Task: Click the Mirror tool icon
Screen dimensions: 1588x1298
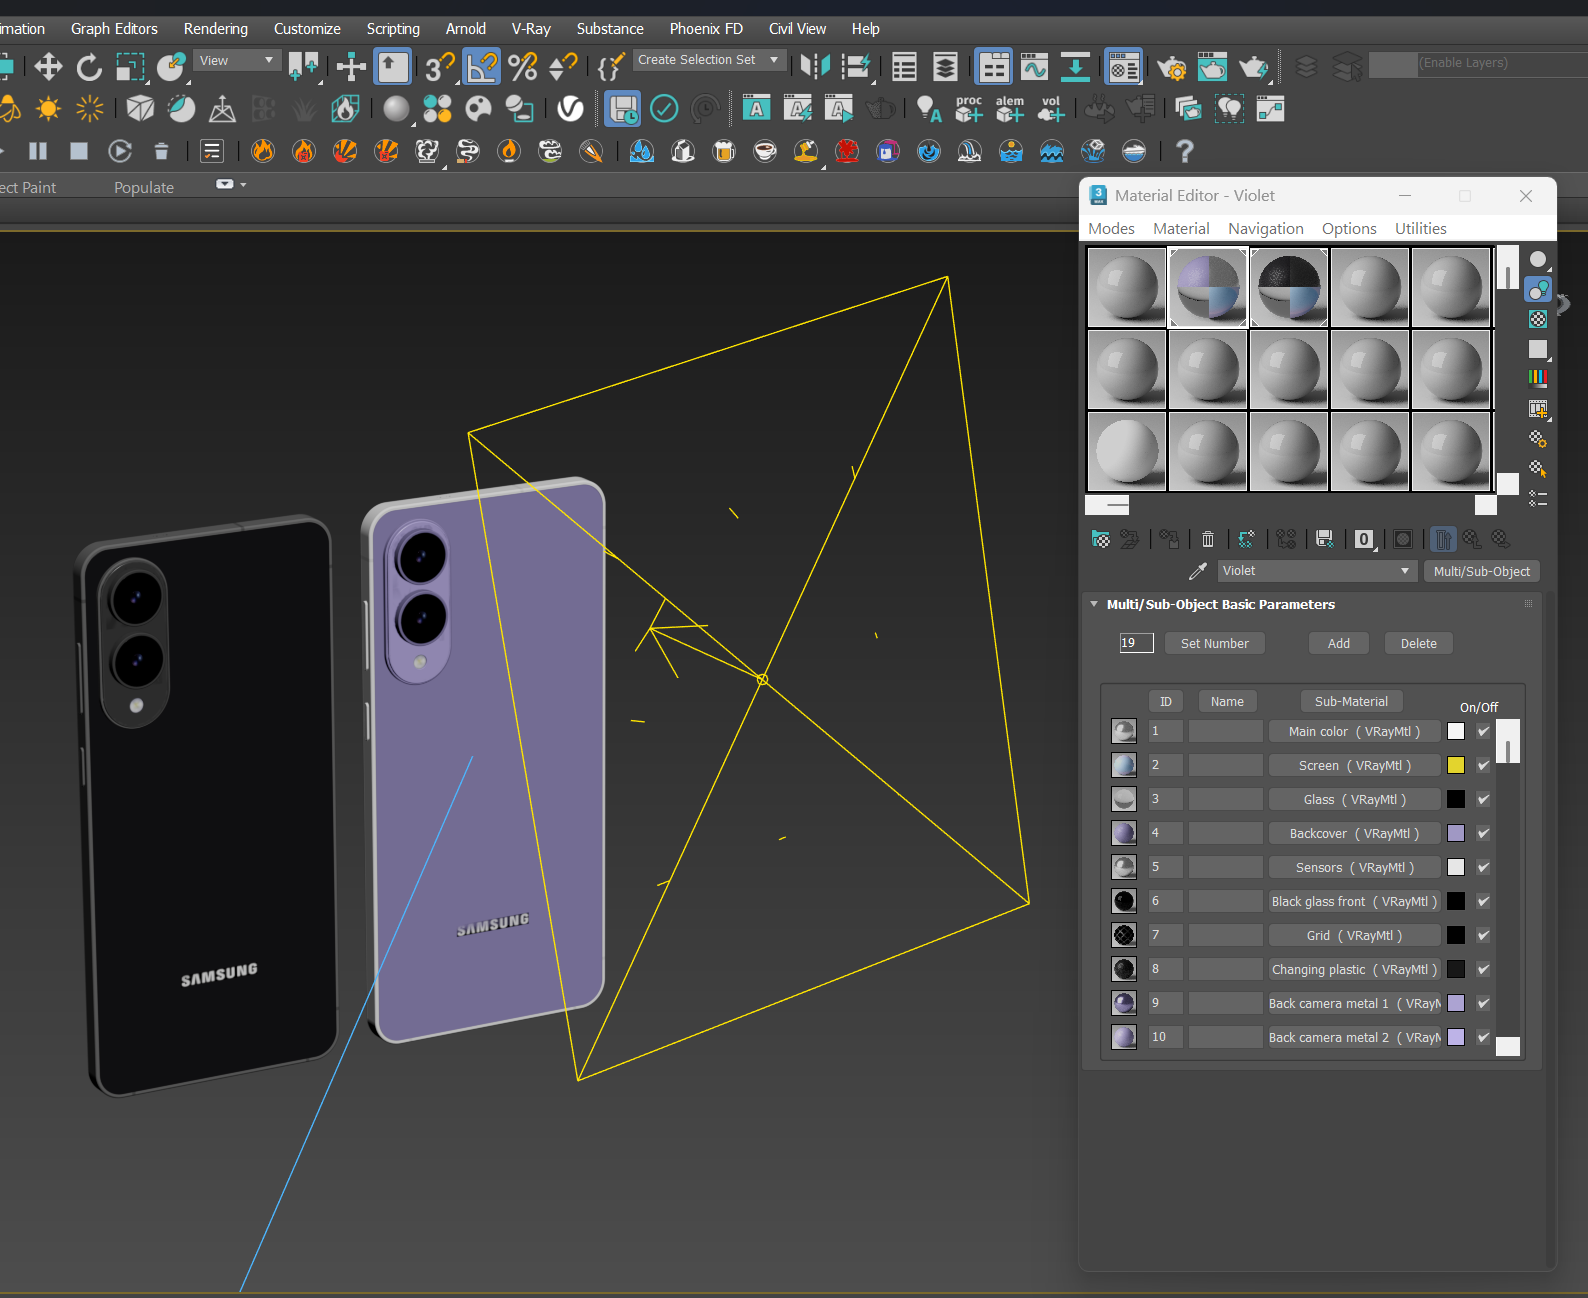Action: 815,67
